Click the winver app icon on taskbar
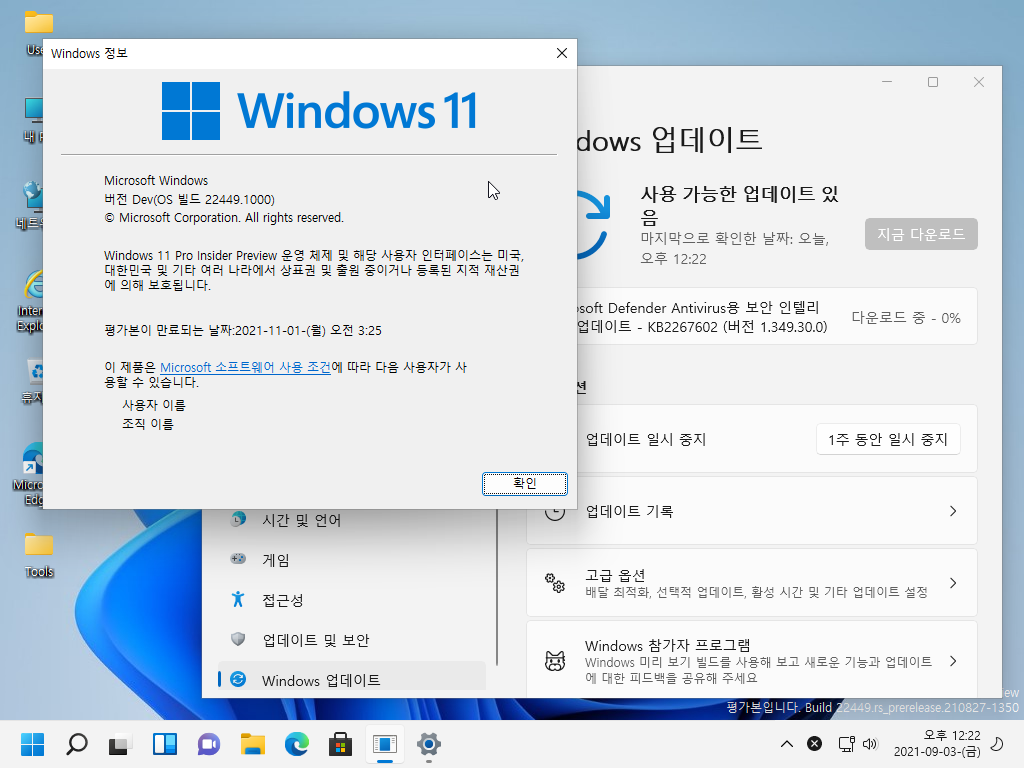The width and height of the screenshot is (1024, 768). click(x=385, y=744)
